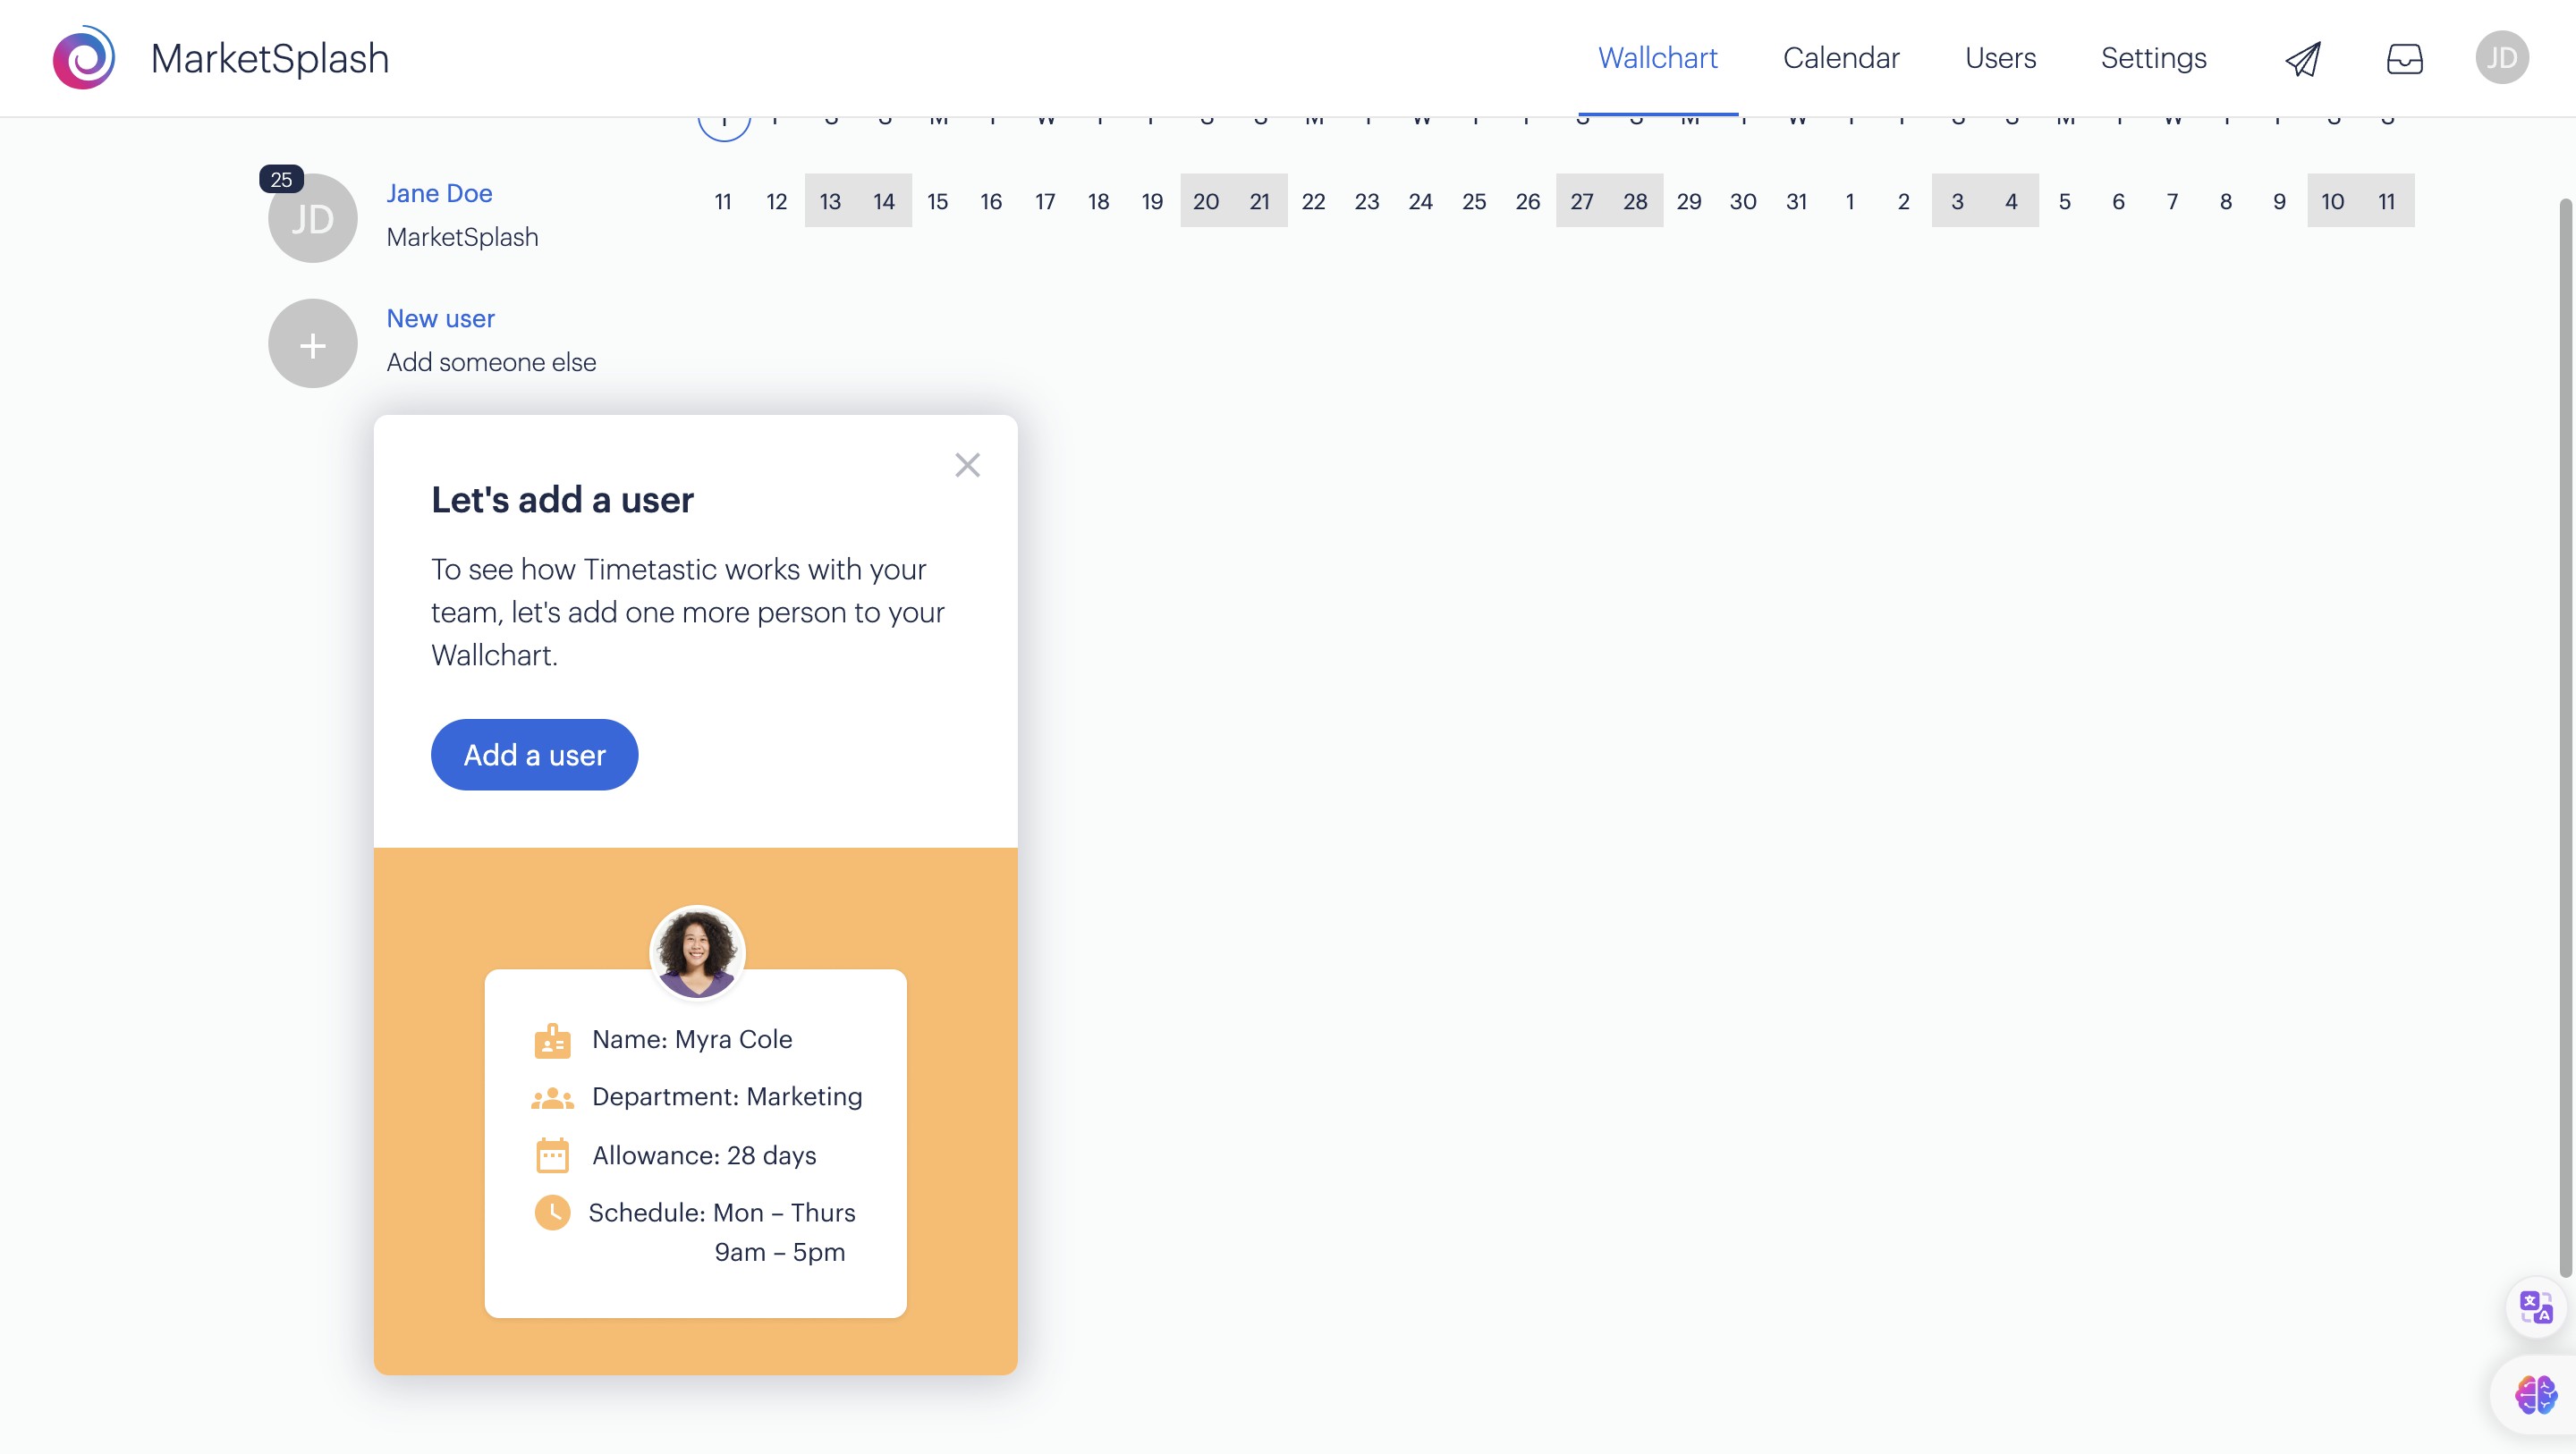Viewport: 2576px width, 1454px height.
Task: Close the Let's add a user popup
Action: [x=966, y=465]
